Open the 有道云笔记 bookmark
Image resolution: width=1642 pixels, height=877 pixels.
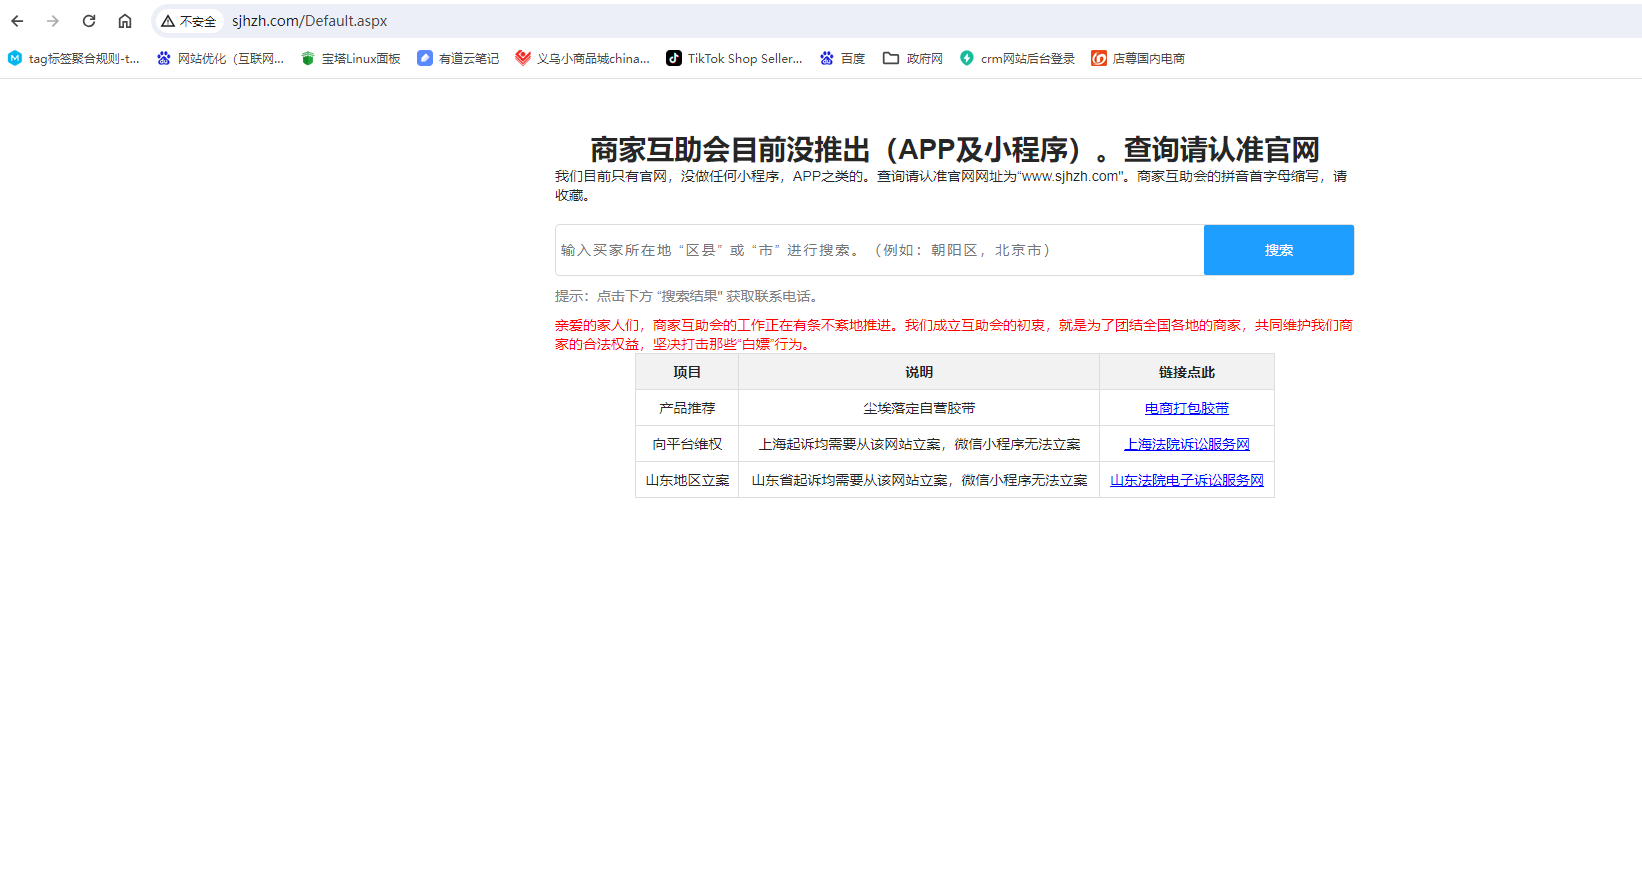[458, 58]
